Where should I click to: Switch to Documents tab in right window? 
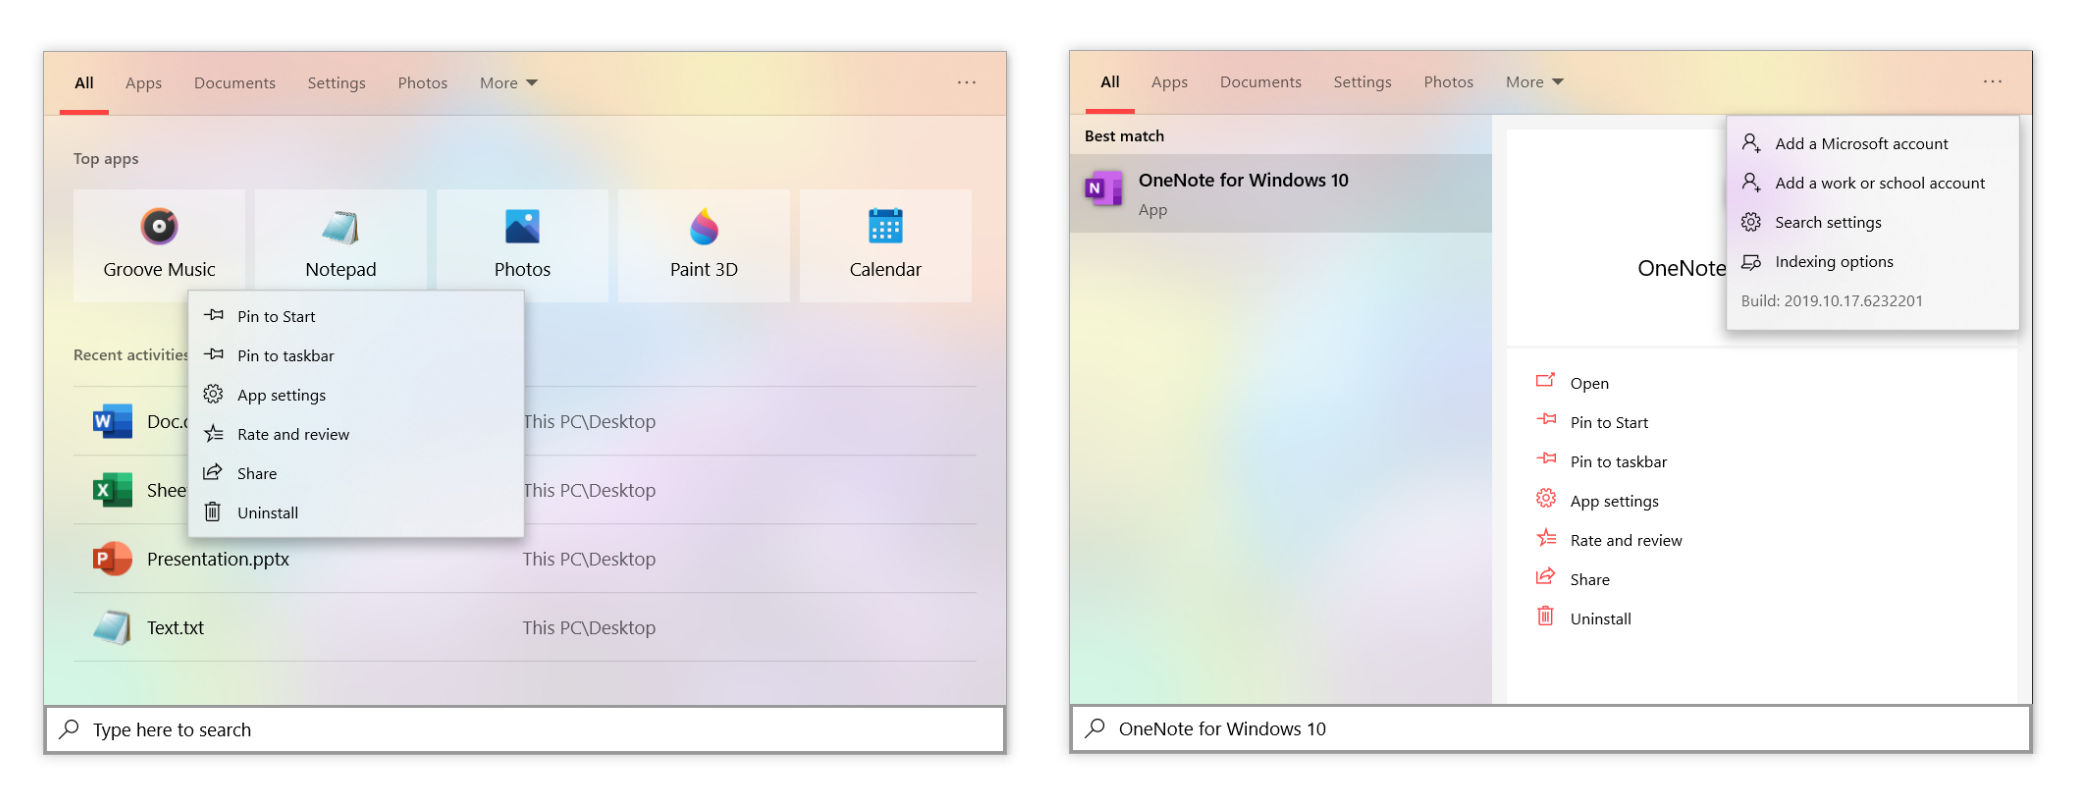(x=1260, y=82)
